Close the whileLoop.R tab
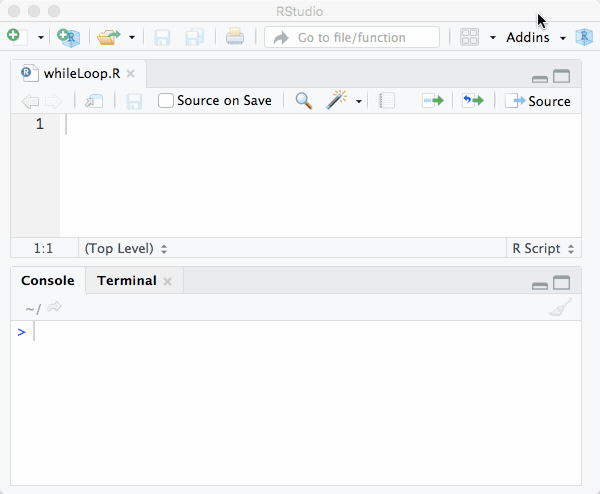This screenshot has height=494, width=600. [x=130, y=73]
